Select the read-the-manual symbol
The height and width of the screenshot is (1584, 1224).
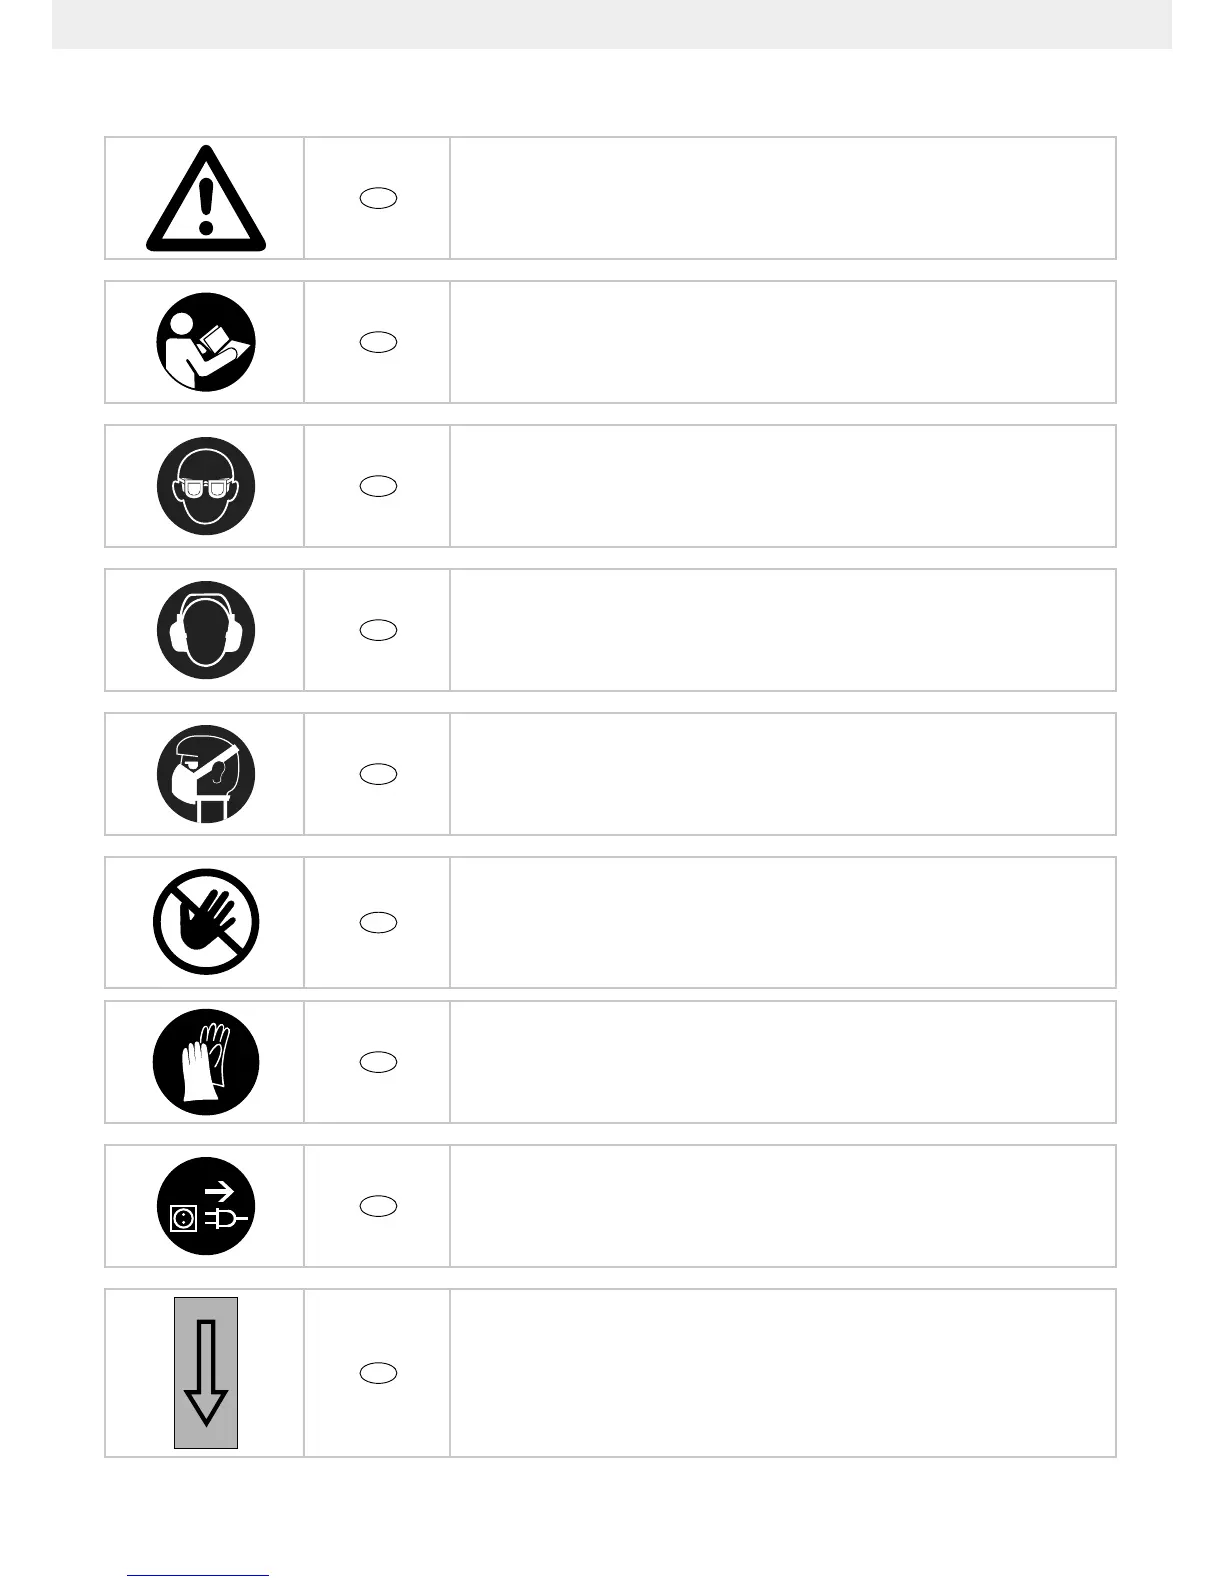pyautogui.click(x=206, y=342)
